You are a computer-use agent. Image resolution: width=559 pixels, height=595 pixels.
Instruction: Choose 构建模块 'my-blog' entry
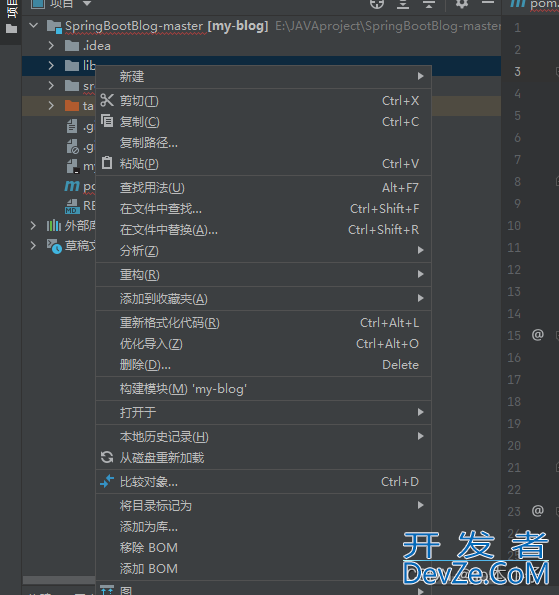point(263,389)
